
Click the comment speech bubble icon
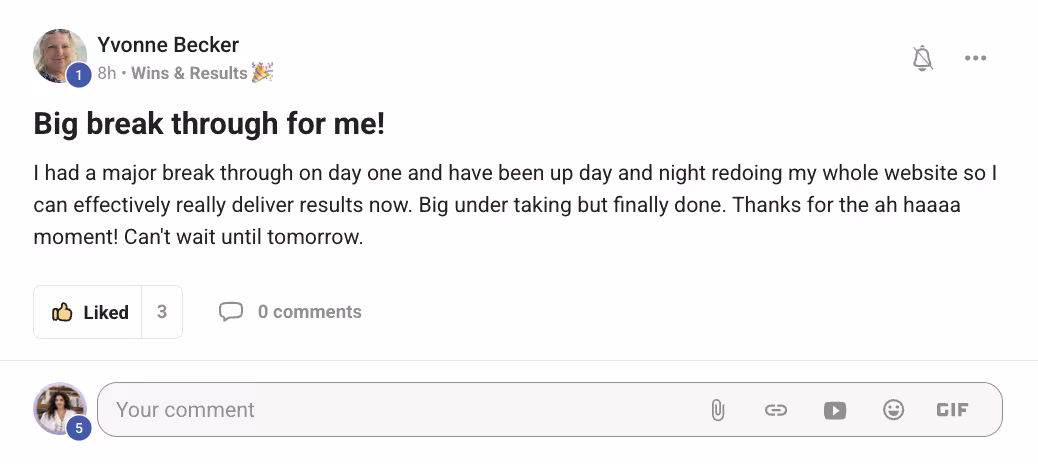coord(231,312)
